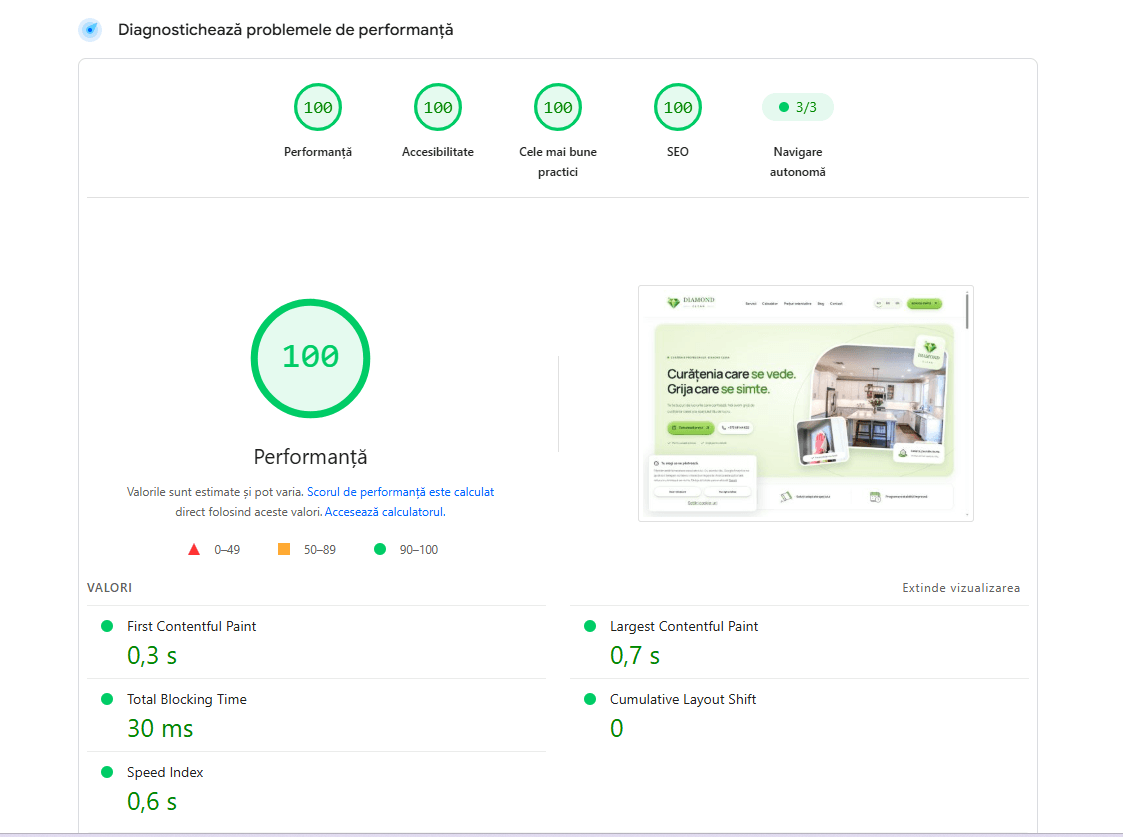Click the '0' Cumulative Layout Shift value
Screen dimensions: 1123x837
click(x=617, y=729)
